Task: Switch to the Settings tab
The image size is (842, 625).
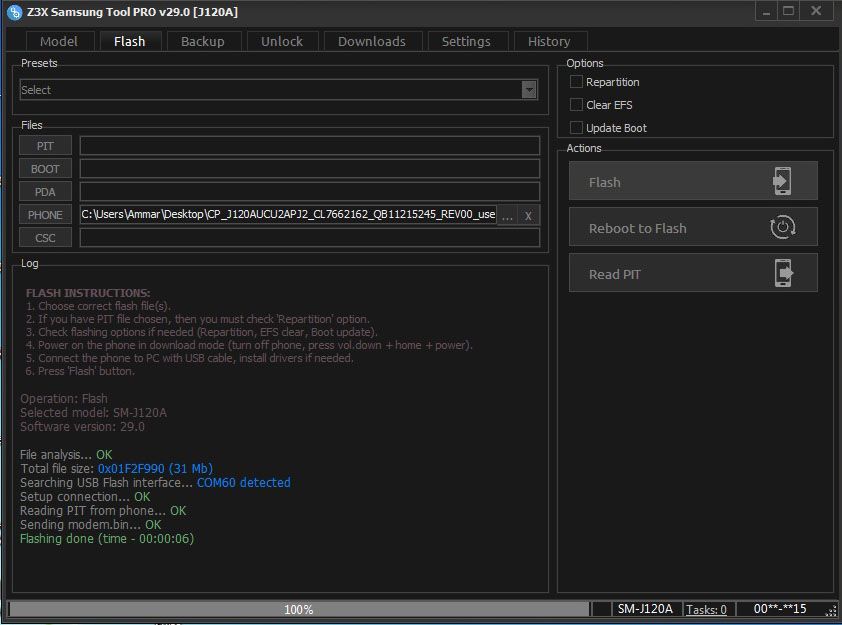Action: tap(466, 41)
